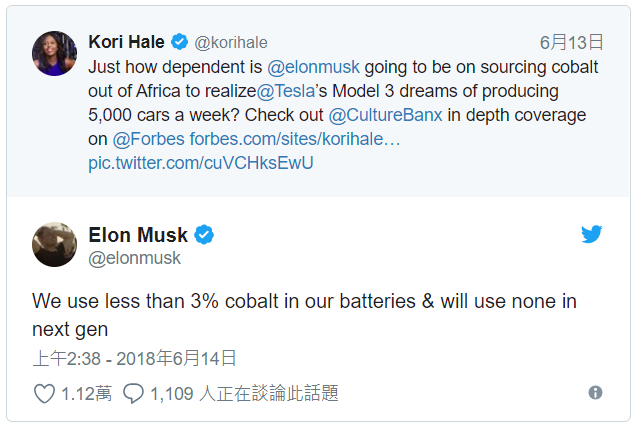
Task: Open the forbes.com/sites/korihale article link
Action: point(295,139)
